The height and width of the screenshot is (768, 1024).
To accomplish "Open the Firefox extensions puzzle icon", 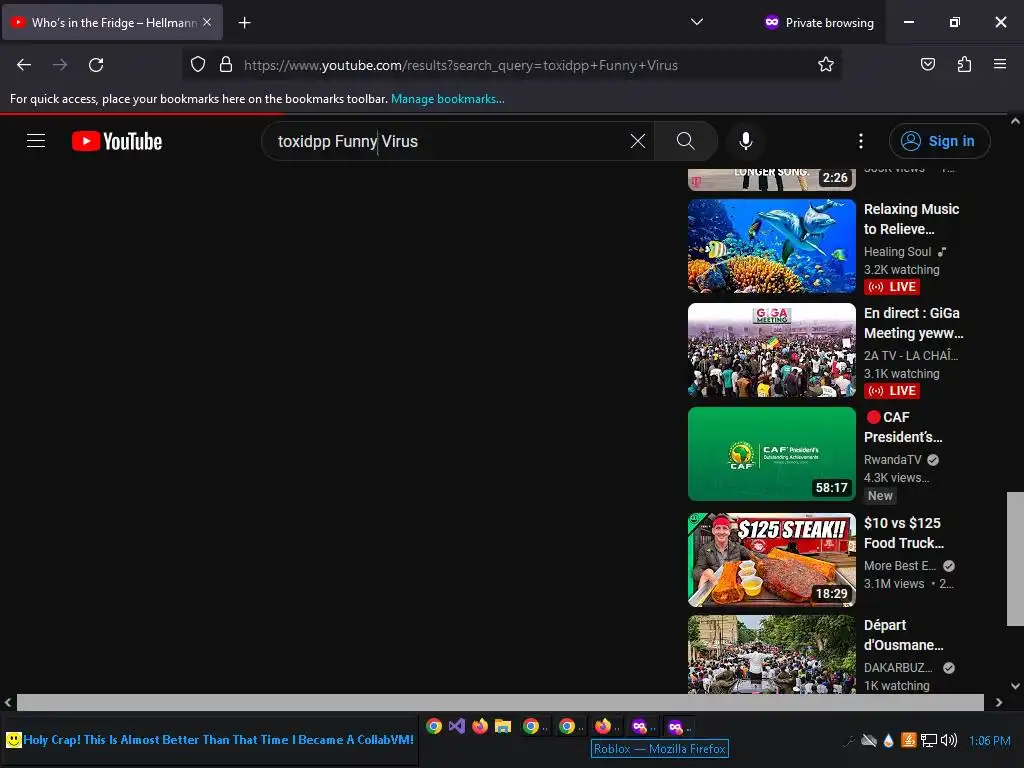I will coord(964,64).
